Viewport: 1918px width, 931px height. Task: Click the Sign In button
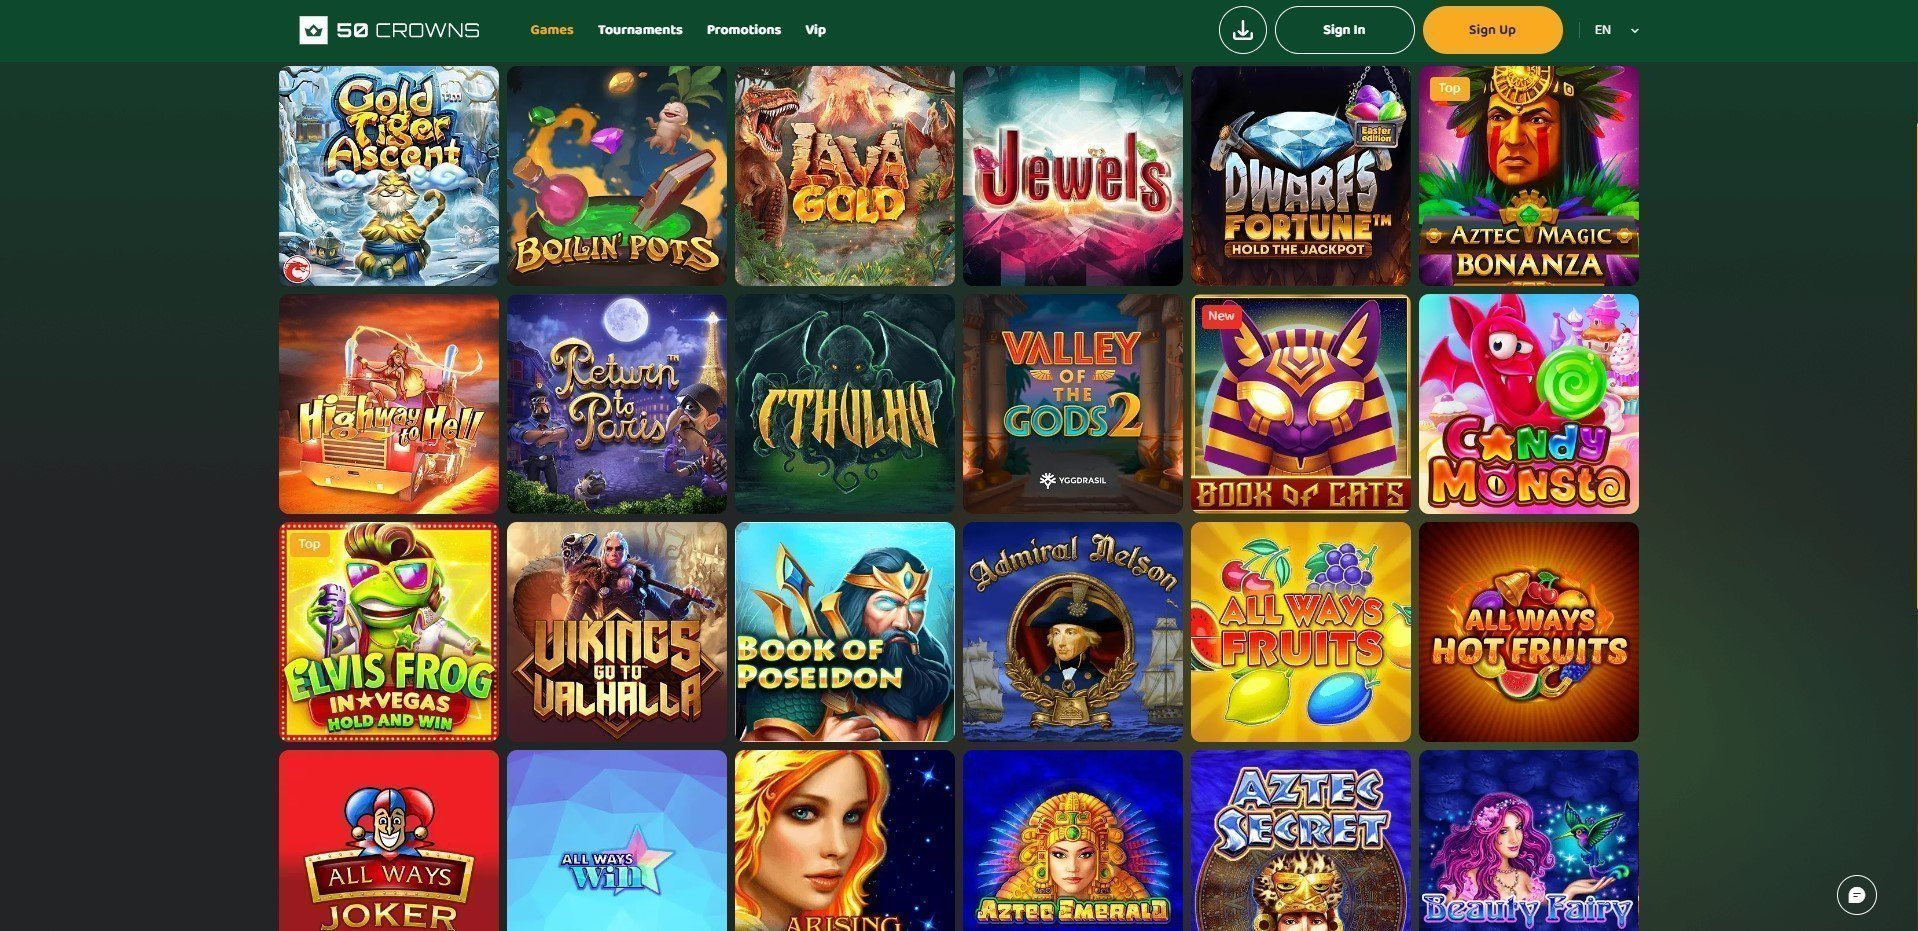[1344, 30]
